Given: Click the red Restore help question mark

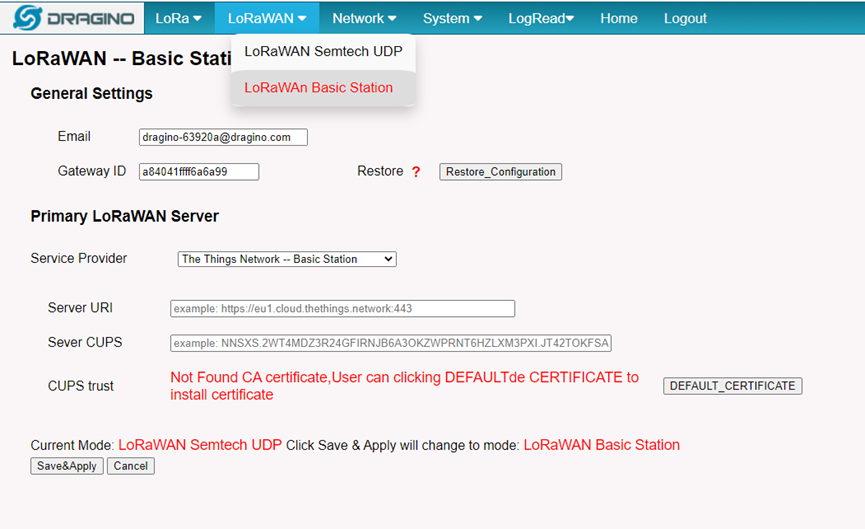Looking at the screenshot, I should pos(416,172).
